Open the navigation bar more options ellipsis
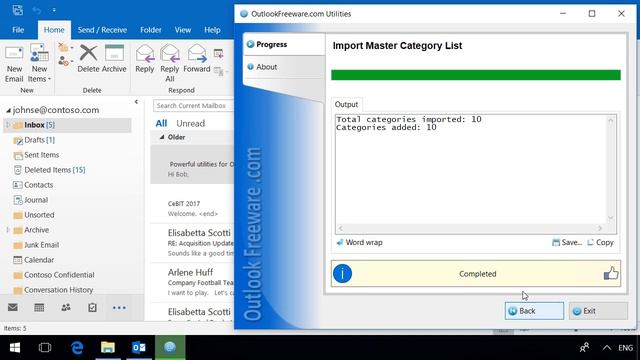 [x=119, y=308]
